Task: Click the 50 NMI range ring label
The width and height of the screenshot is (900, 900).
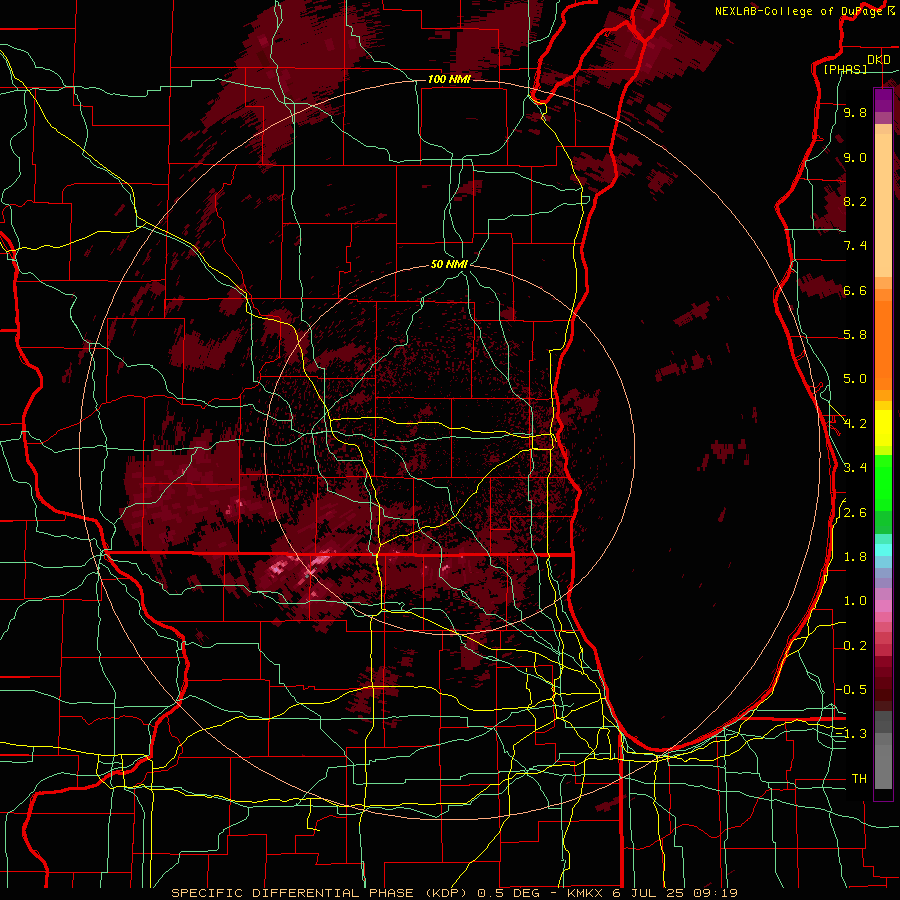Action: pos(449,264)
